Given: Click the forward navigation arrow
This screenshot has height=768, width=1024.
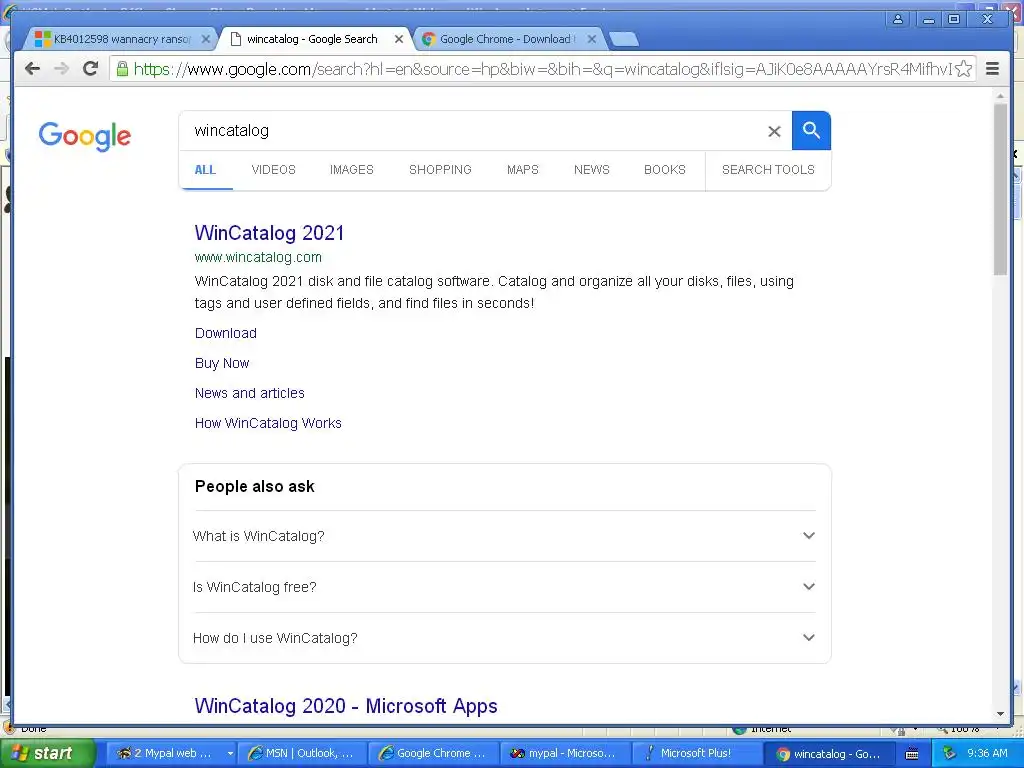Looking at the screenshot, I should 61,69.
